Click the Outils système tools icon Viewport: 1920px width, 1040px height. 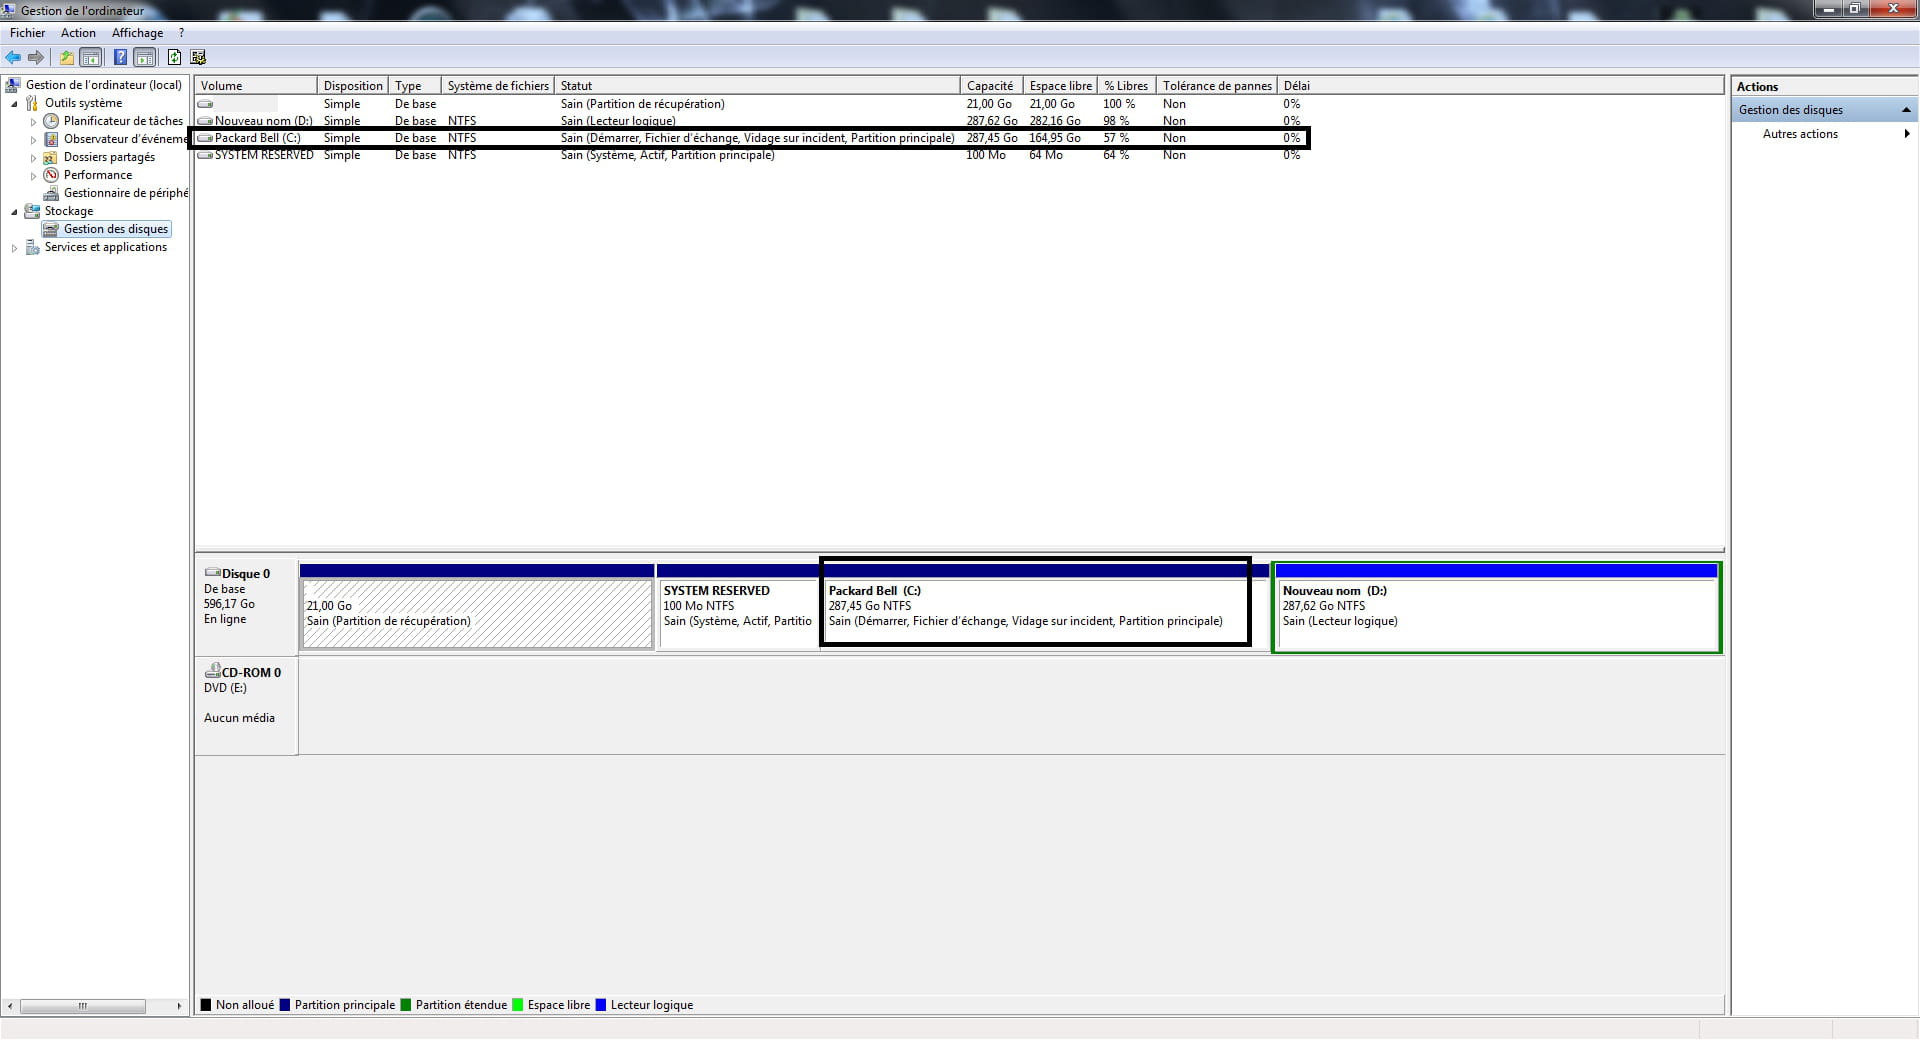[x=32, y=103]
